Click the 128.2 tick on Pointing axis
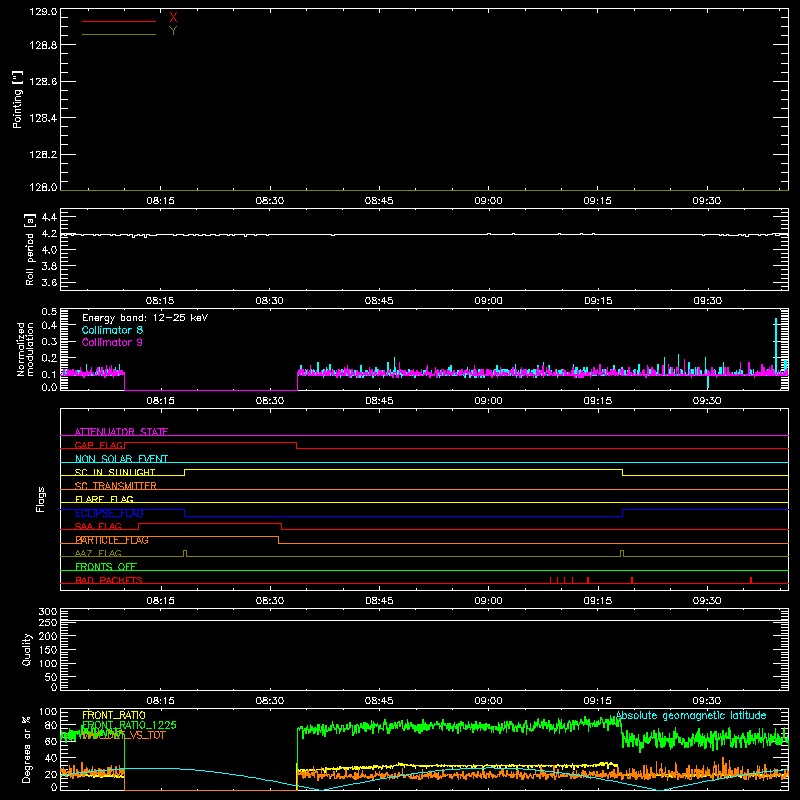The image size is (800, 800). [43, 155]
